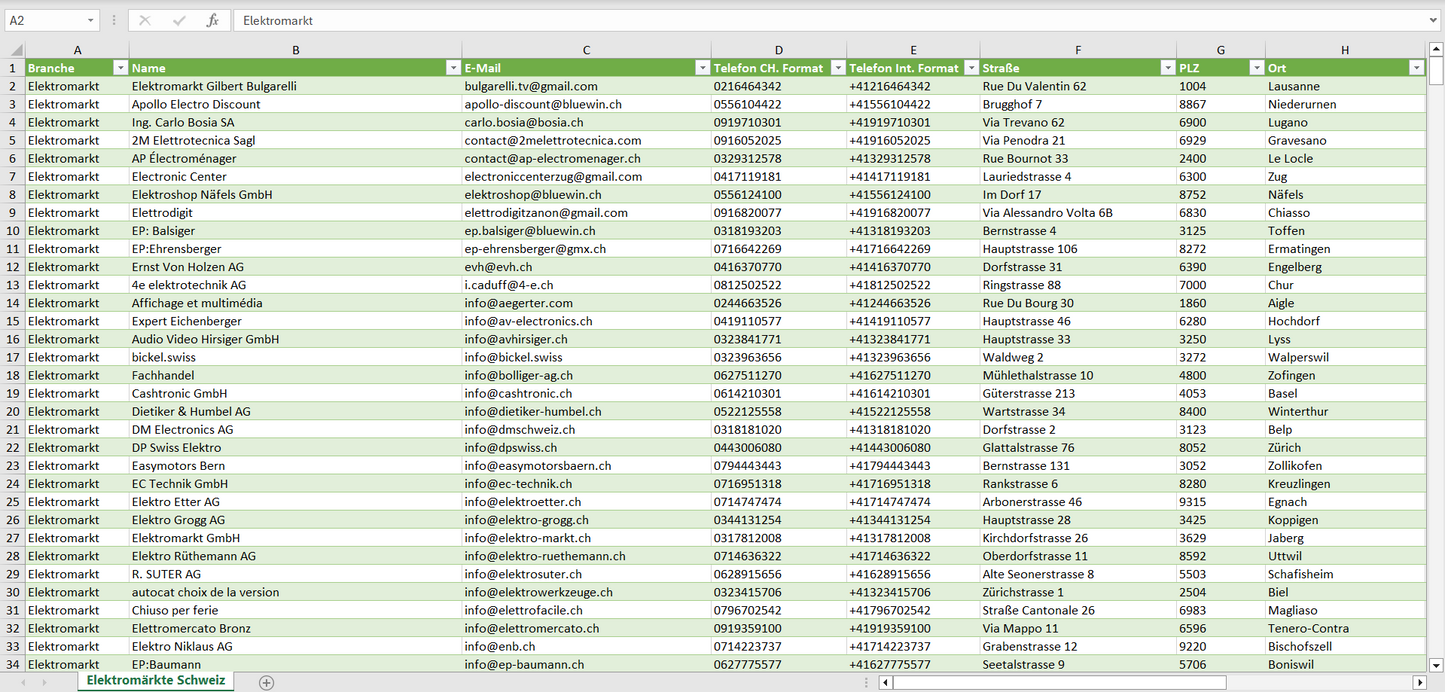This screenshot has width=1445, height=692.
Task: Select column F header
Action: pos(1077,50)
